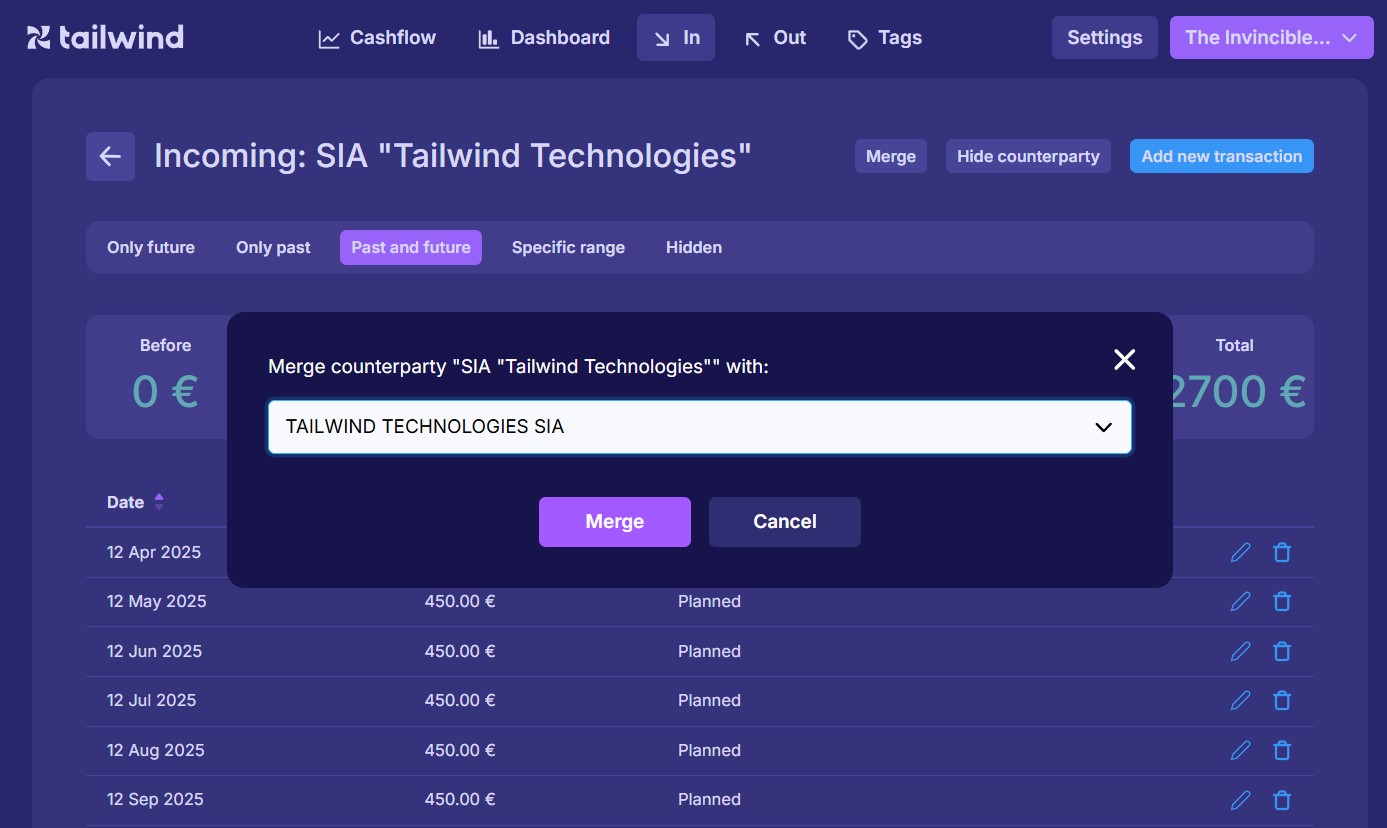Sort by the Date column arrows
The height and width of the screenshot is (828, 1387).
click(x=159, y=502)
